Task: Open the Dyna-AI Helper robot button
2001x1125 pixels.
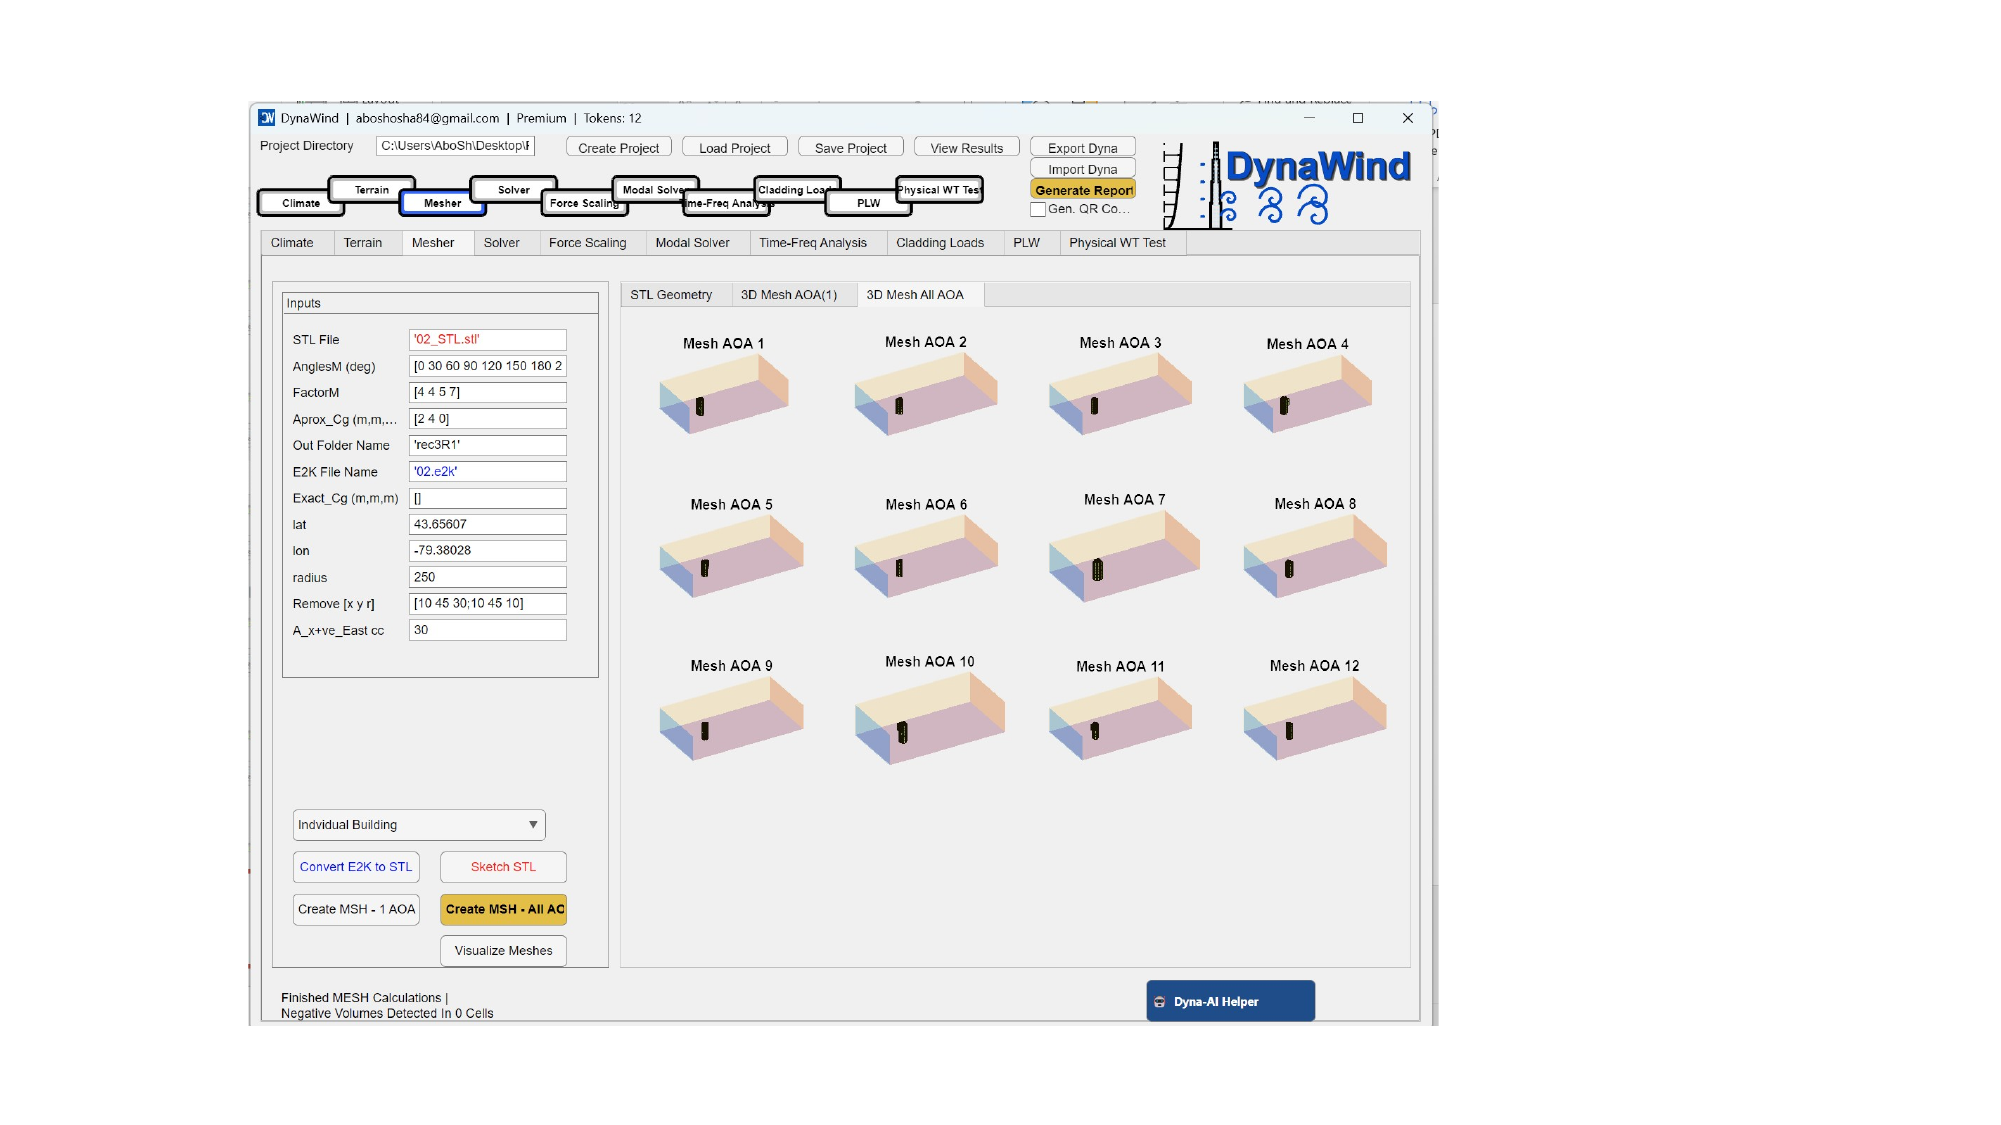Action: click(x=1230, y=1001)
